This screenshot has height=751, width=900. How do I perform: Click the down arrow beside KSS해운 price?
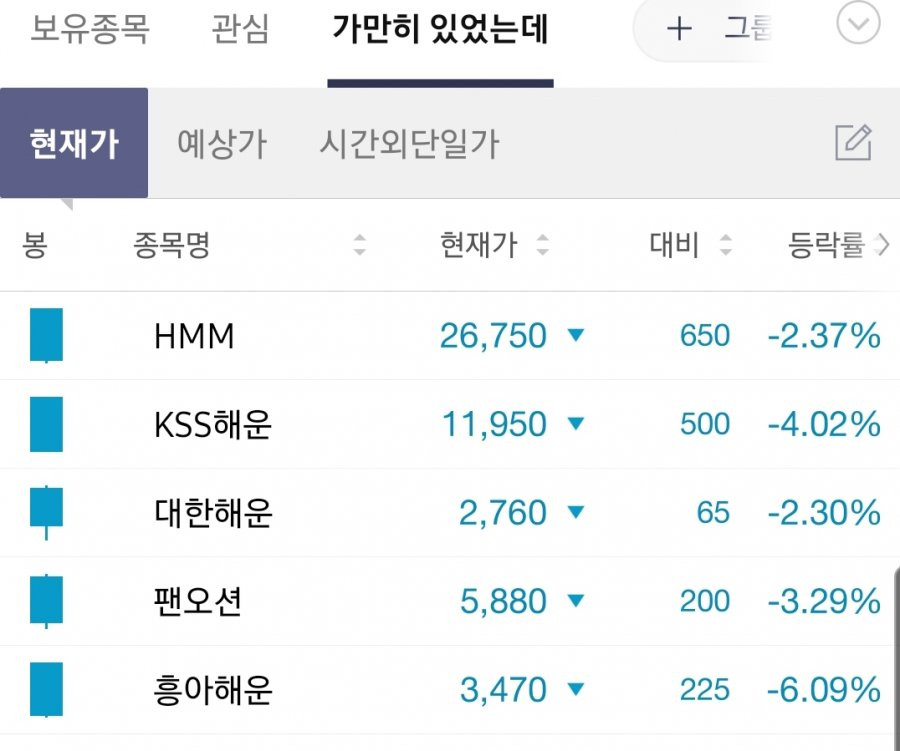tap(576, 424)
